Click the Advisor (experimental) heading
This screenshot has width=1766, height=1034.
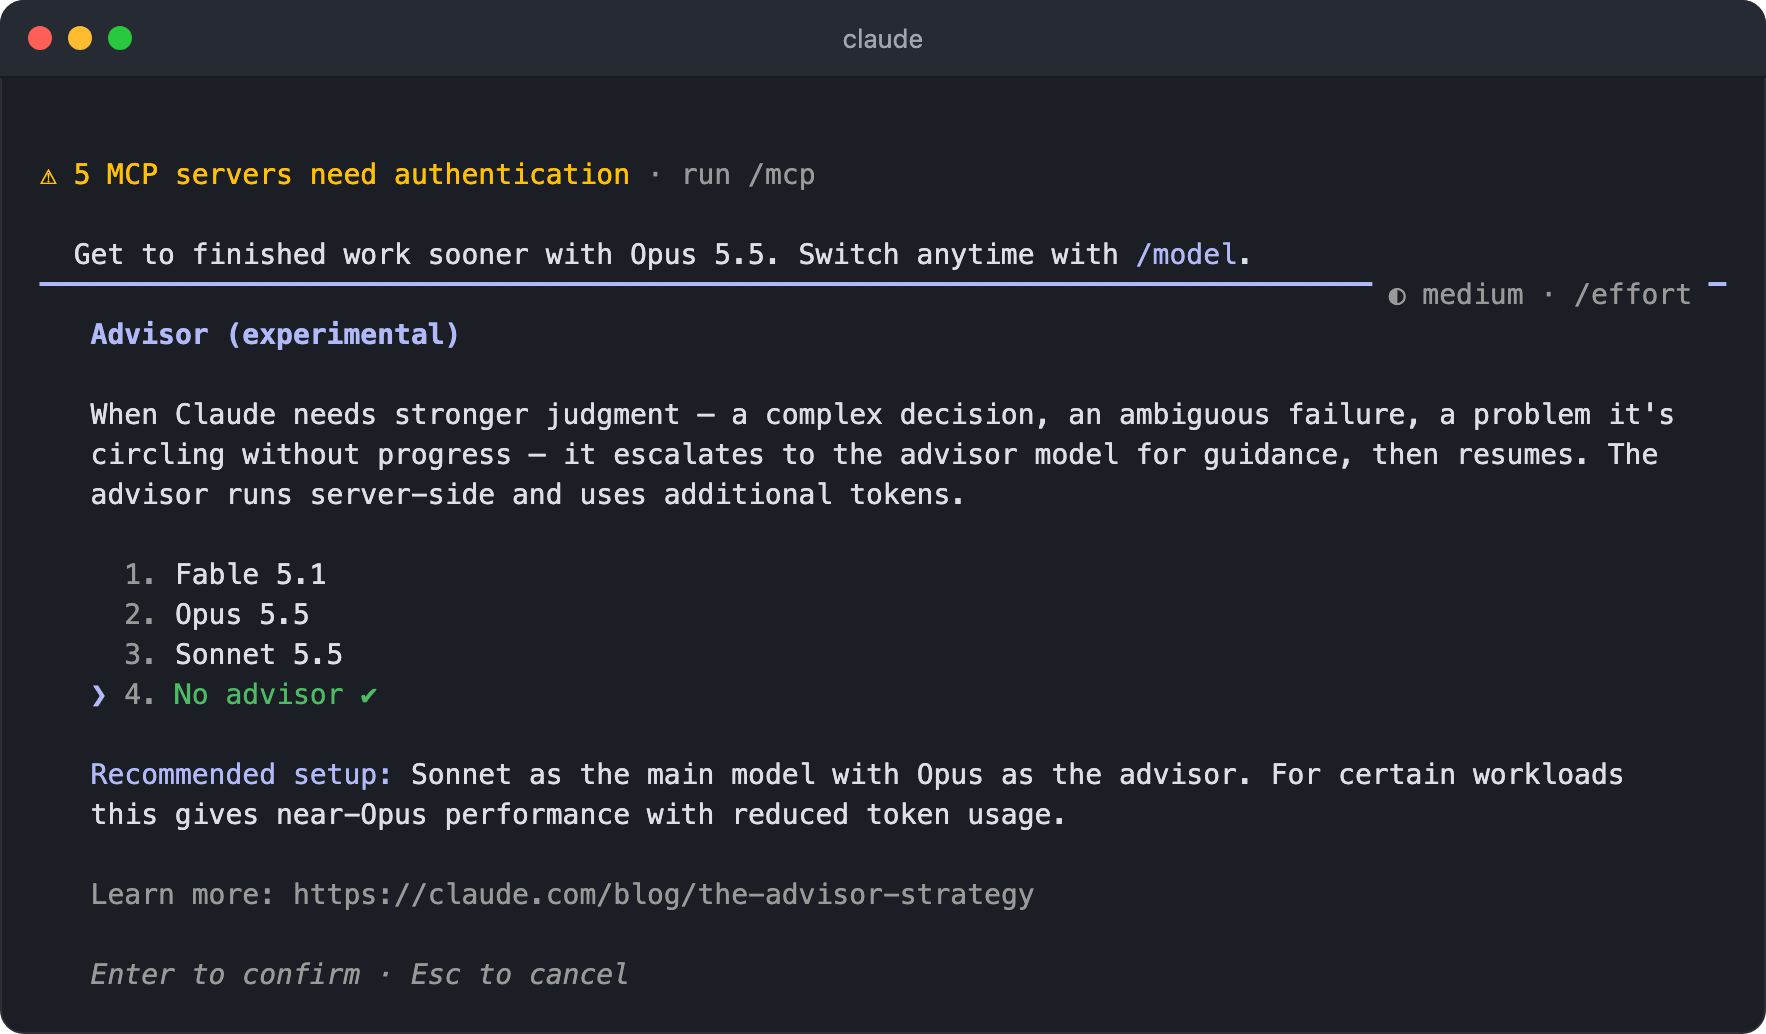pos(275,334)
